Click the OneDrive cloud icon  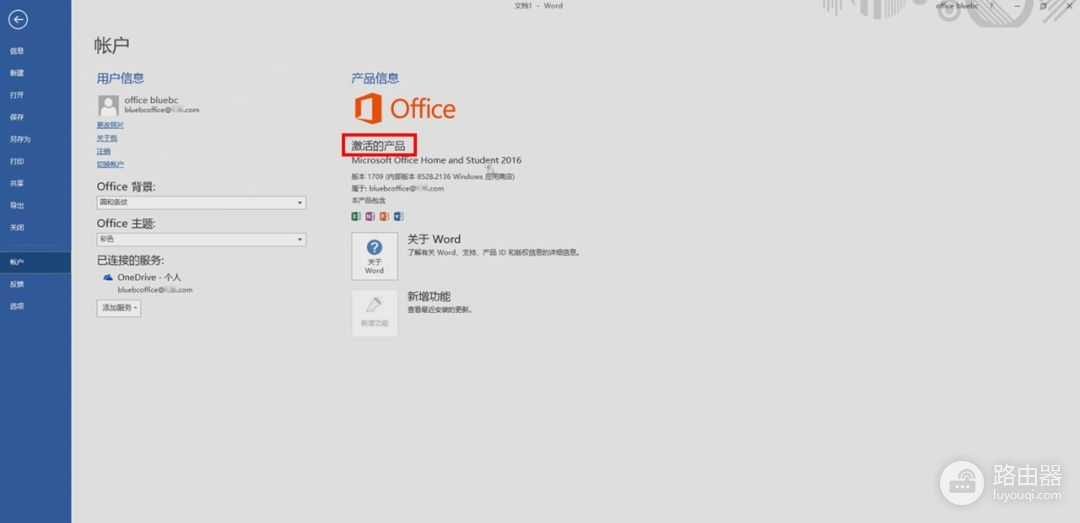pyautogui.click(x=107, y=277)
